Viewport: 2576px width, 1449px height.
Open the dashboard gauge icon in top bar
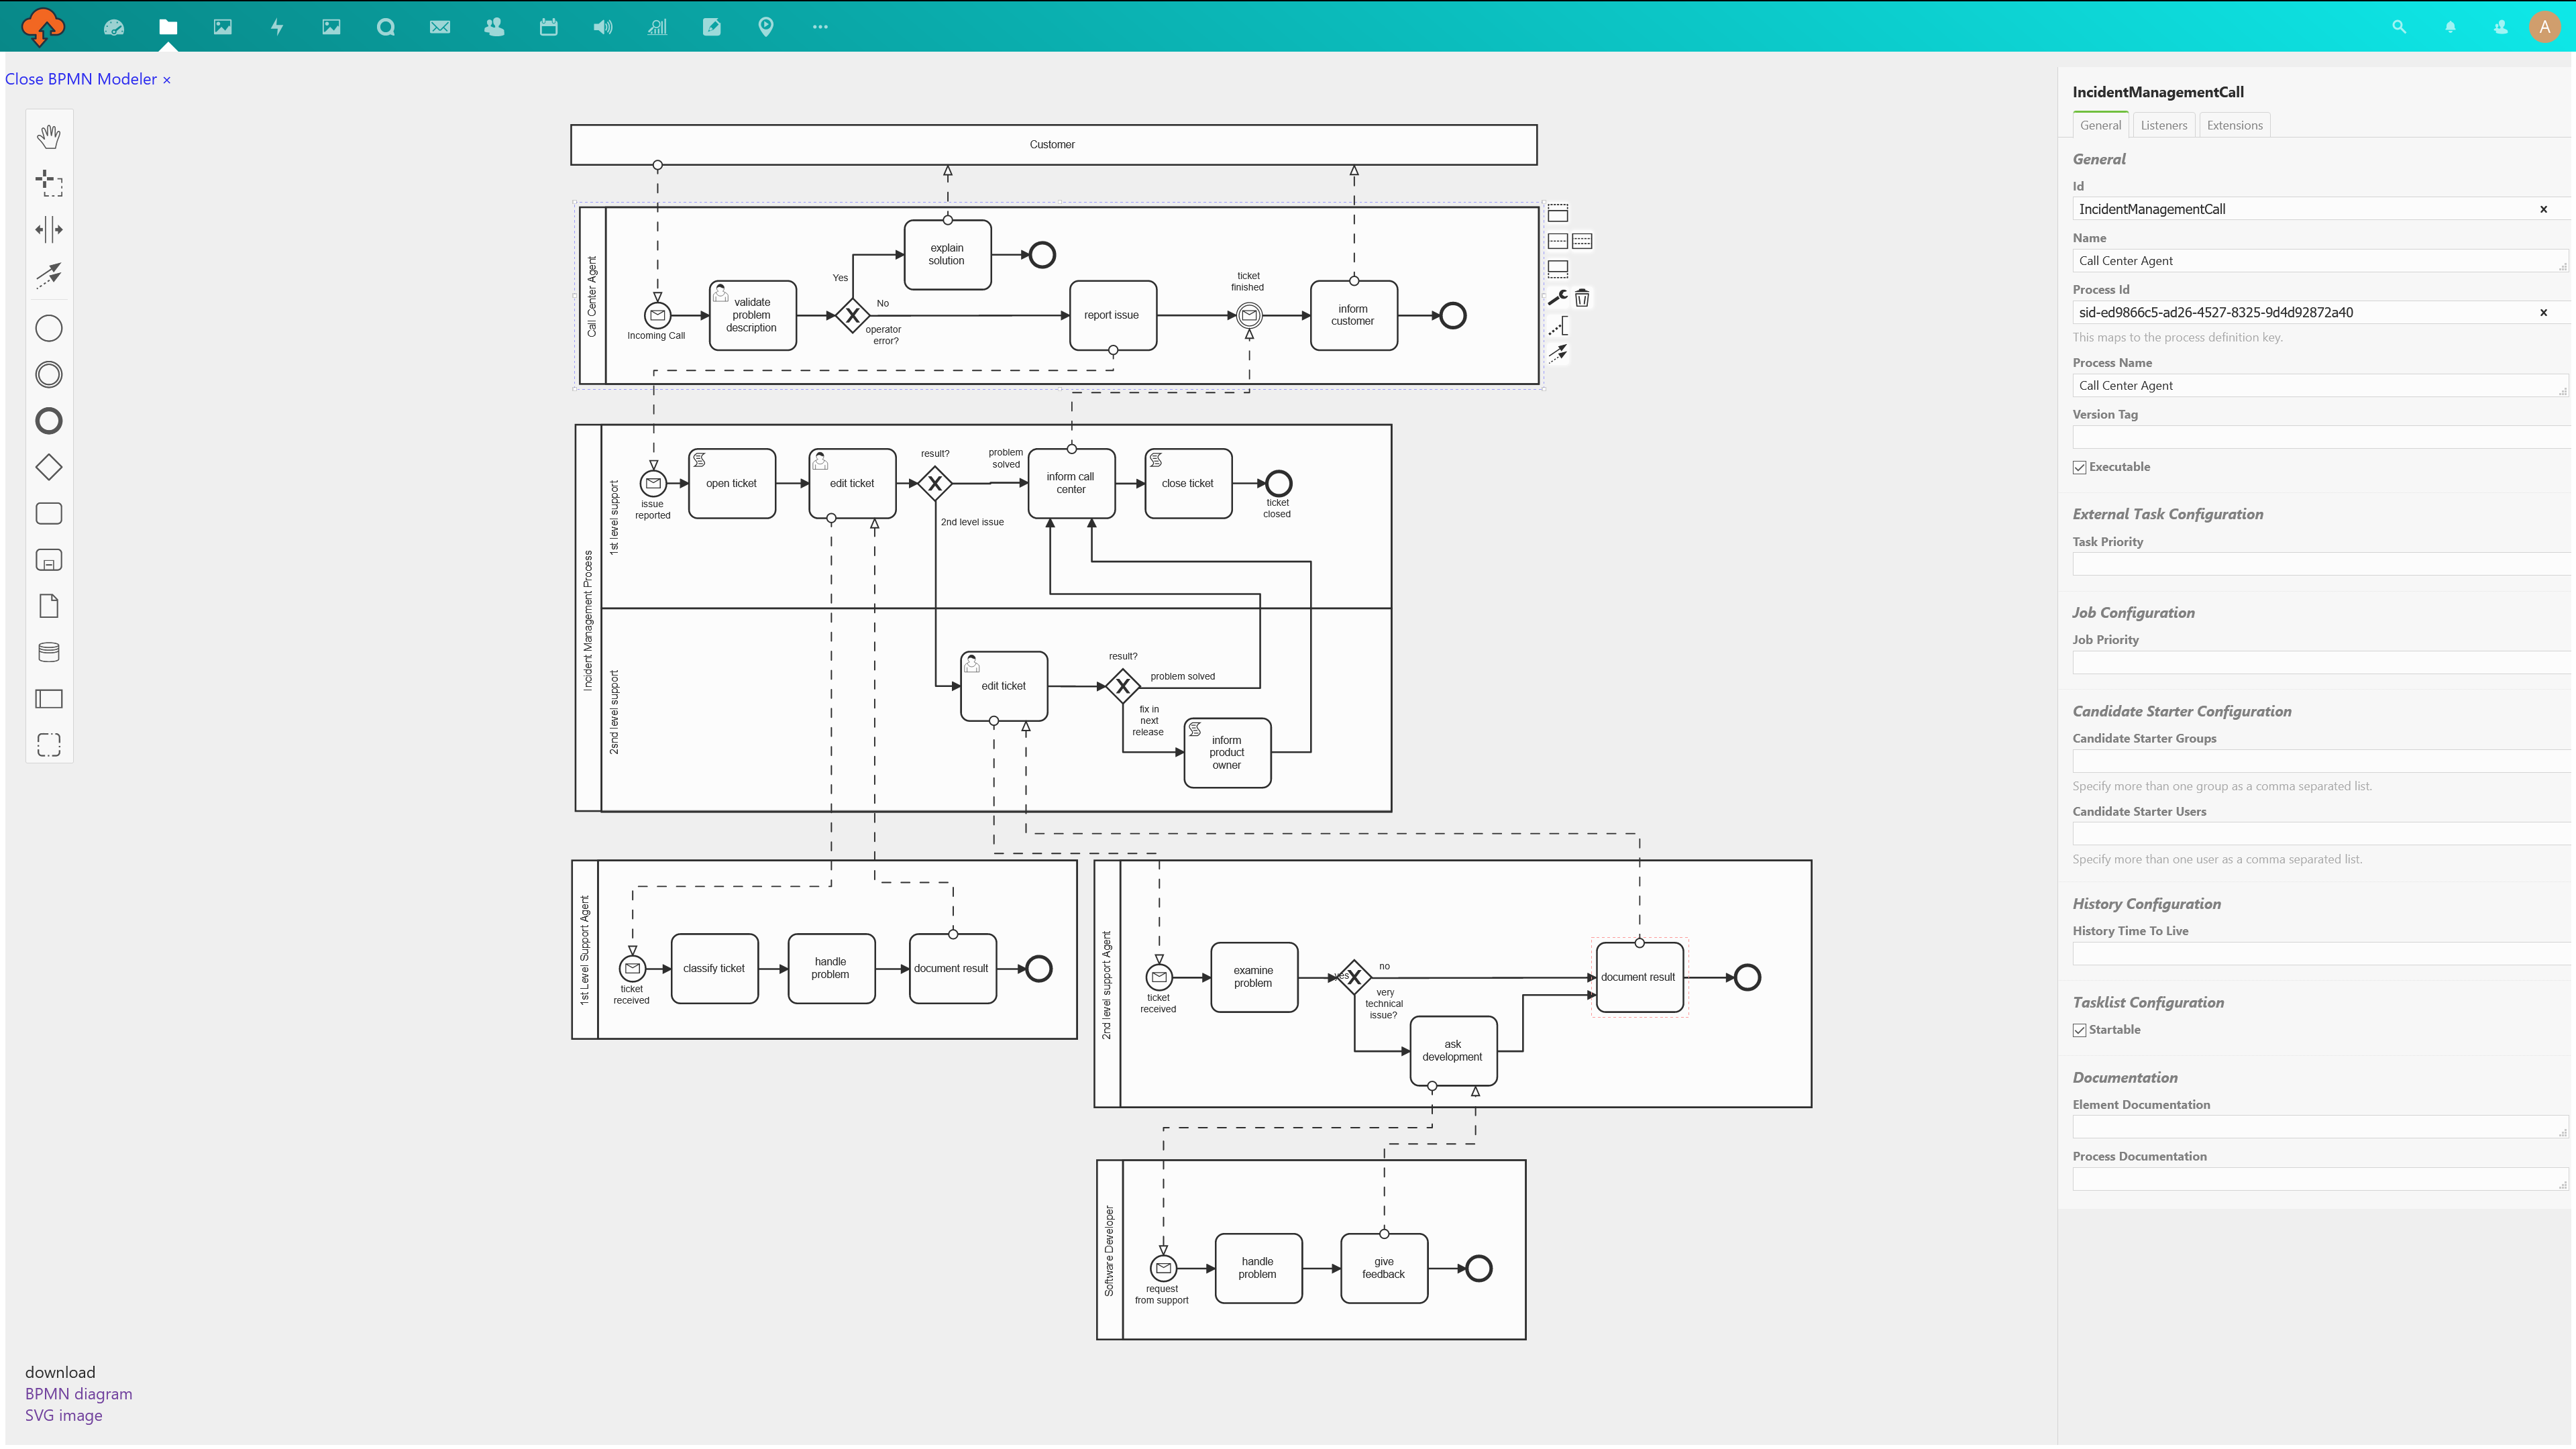[114, 27]
